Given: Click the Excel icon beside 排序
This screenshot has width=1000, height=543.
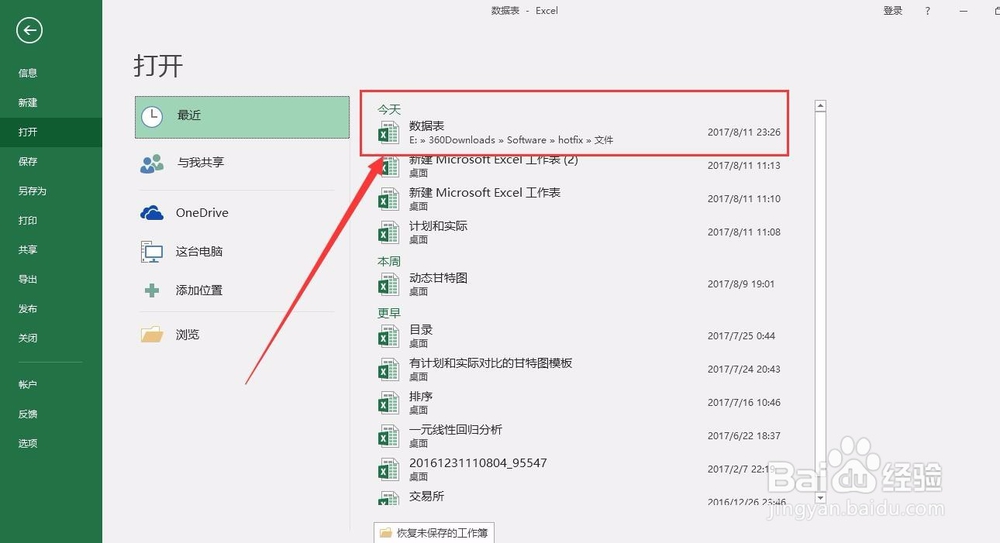Looking at the screenshot, I should pos(388,403).
